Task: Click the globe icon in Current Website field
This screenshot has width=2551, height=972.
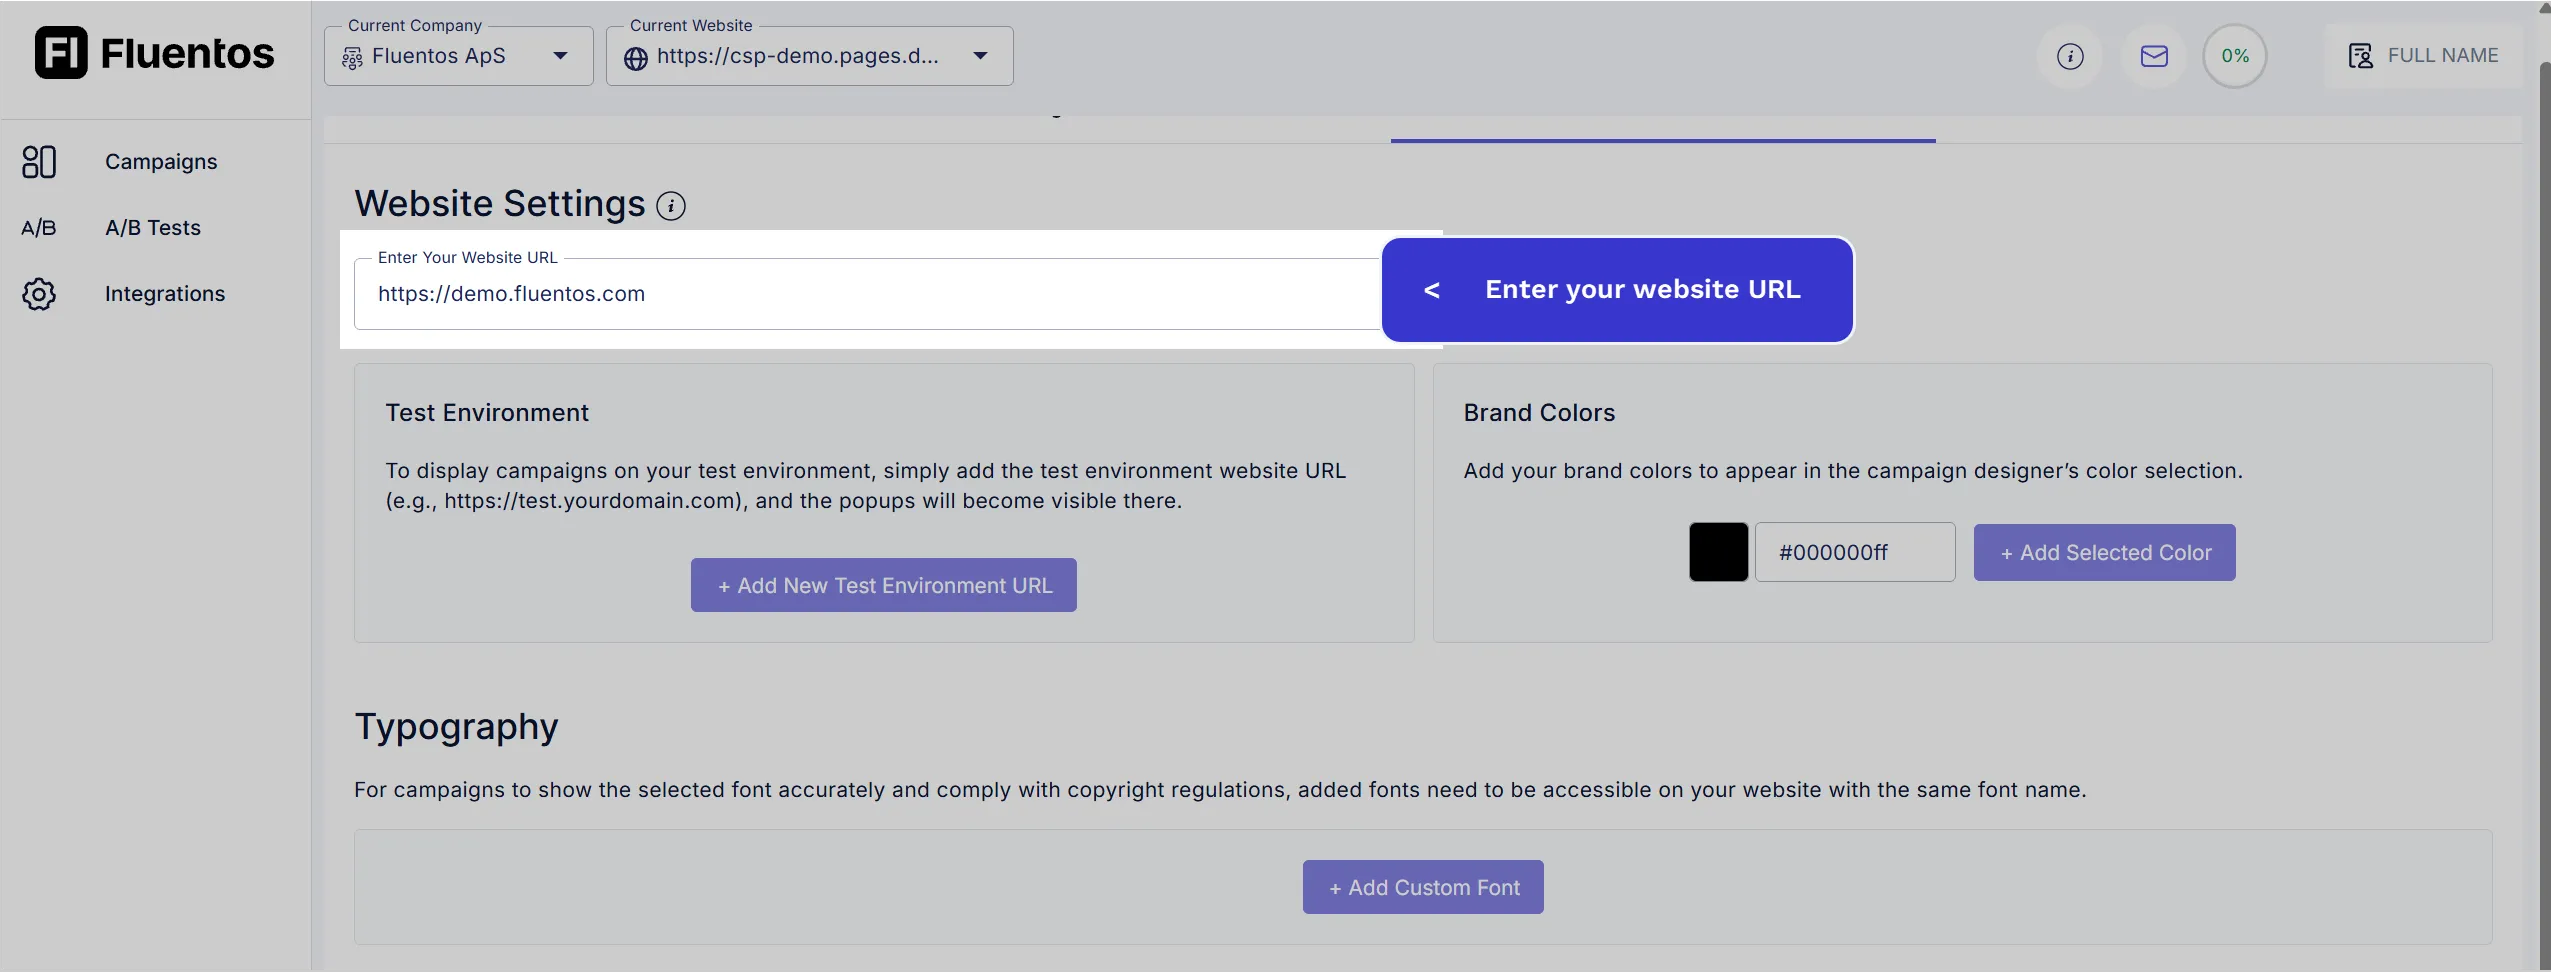Action: [637, 57]
